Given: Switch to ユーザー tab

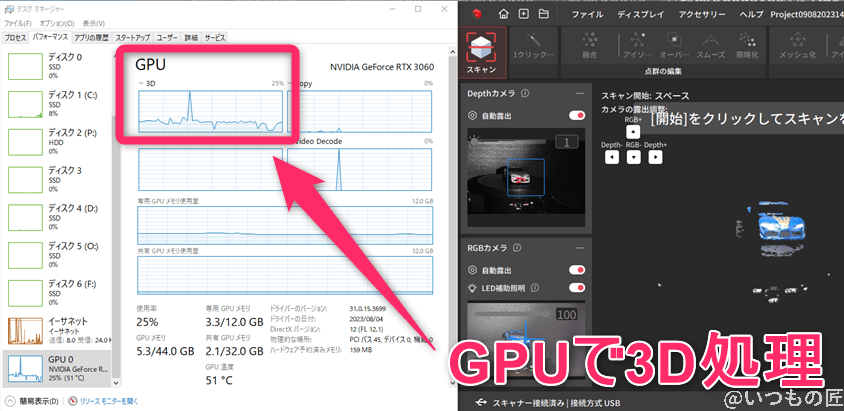Looking at the screenshot, I should point(167,38).
